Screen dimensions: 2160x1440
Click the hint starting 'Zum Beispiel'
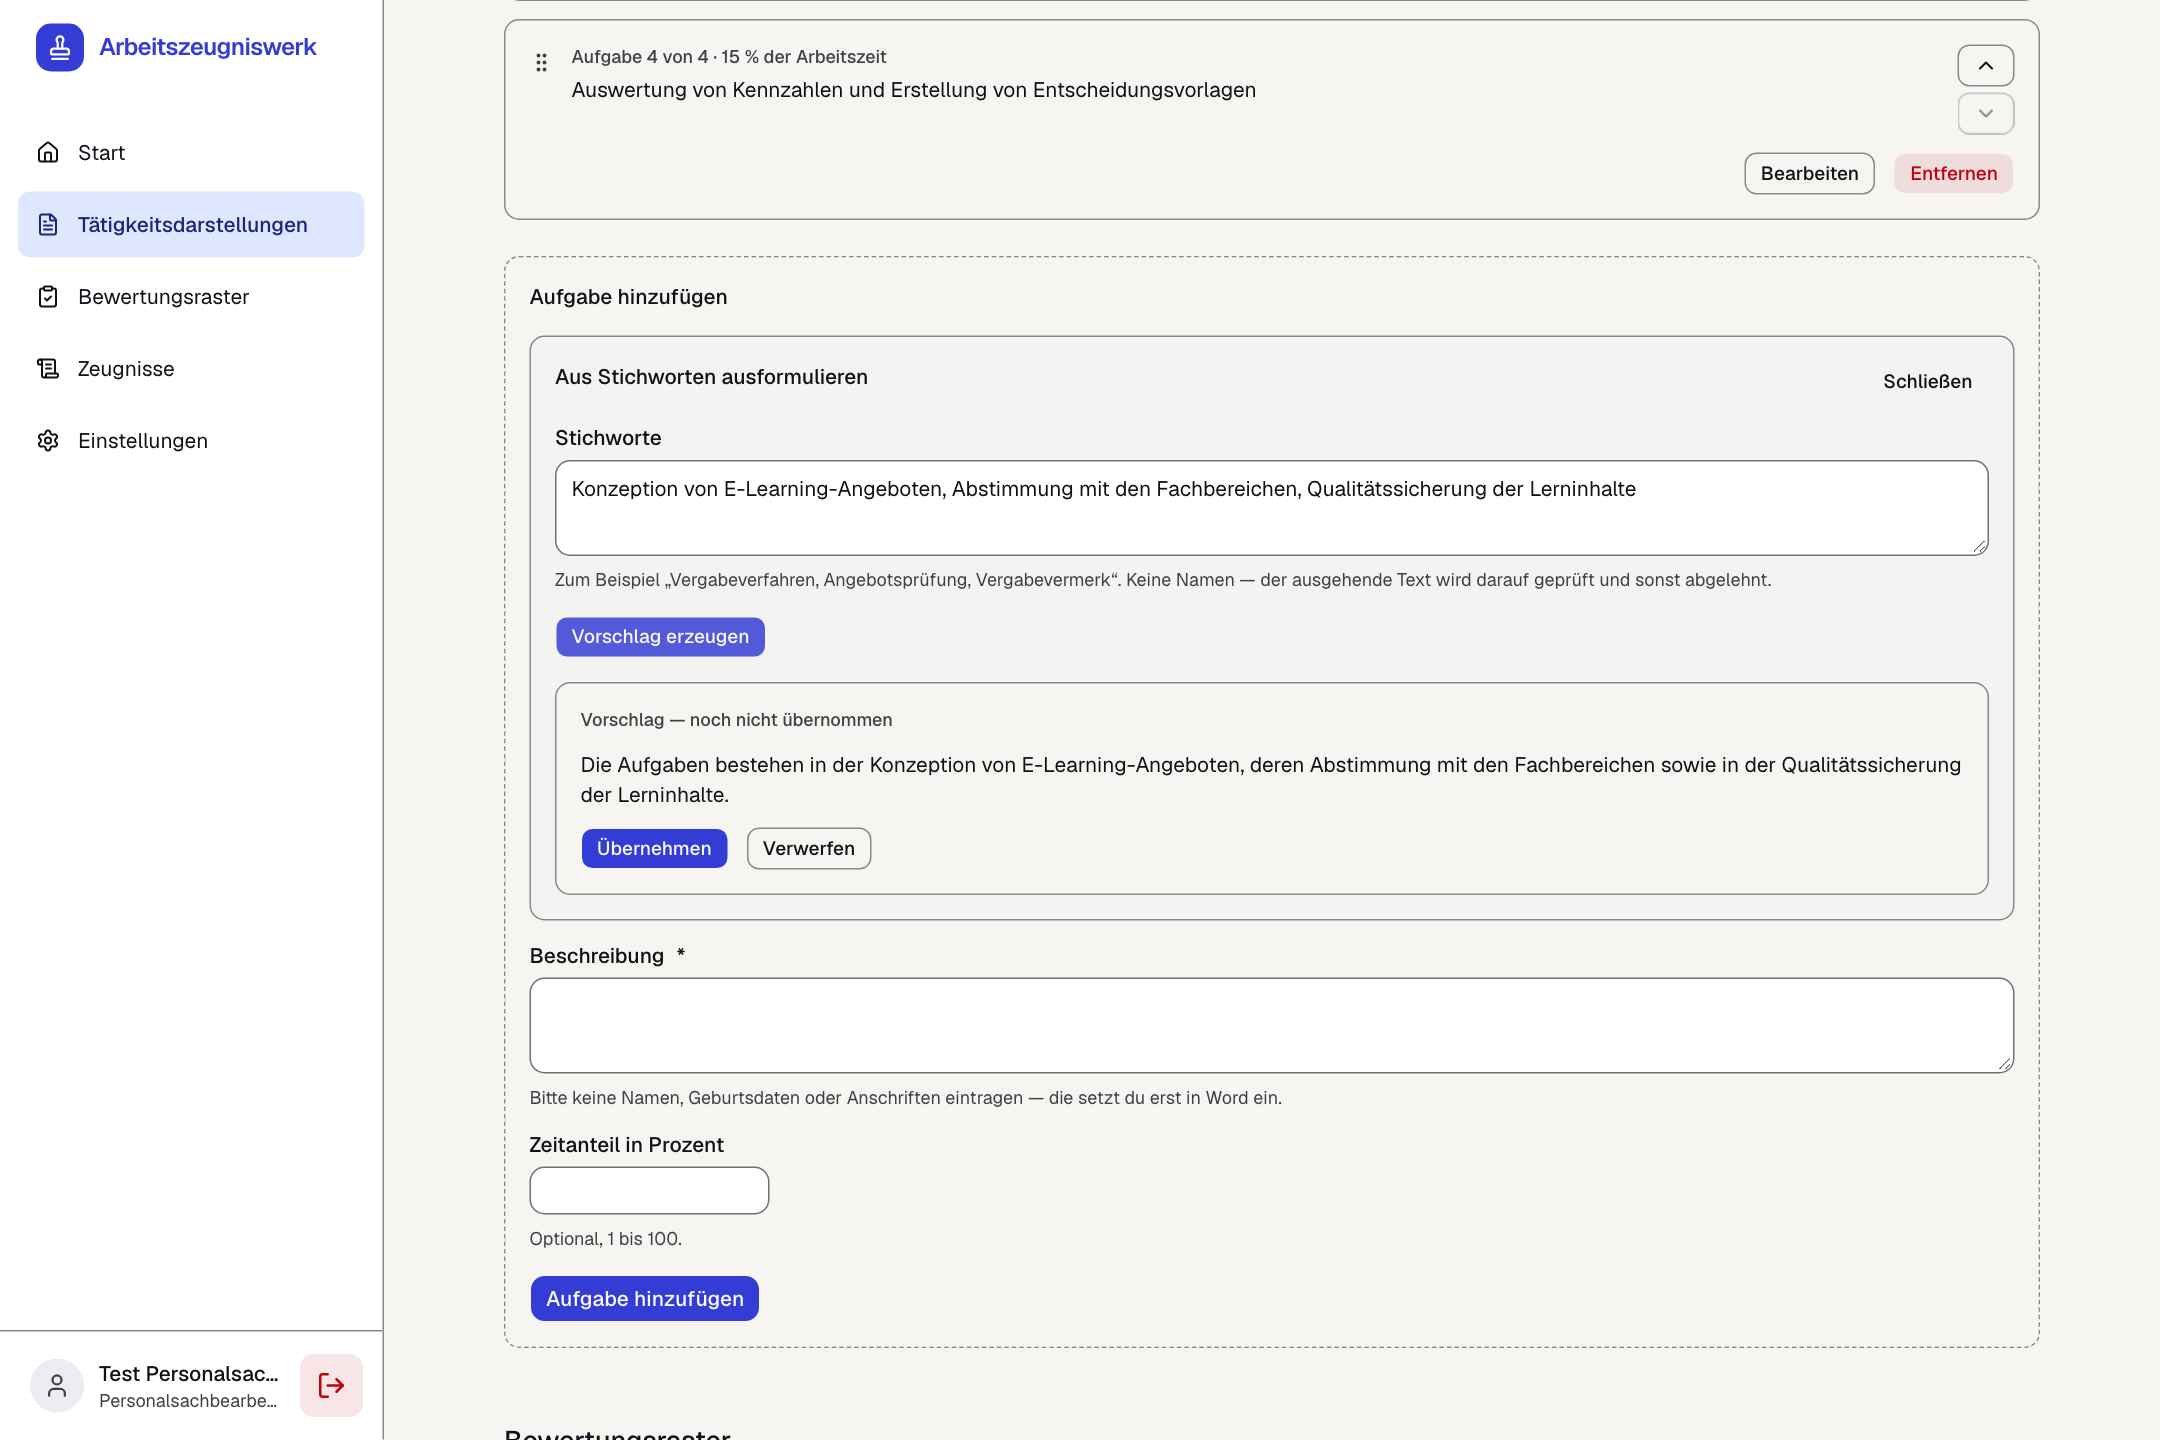[x=1163, y=580]
